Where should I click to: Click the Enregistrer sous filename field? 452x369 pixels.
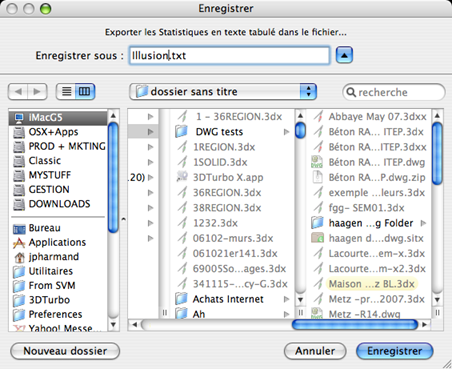(x=229, y=55)
